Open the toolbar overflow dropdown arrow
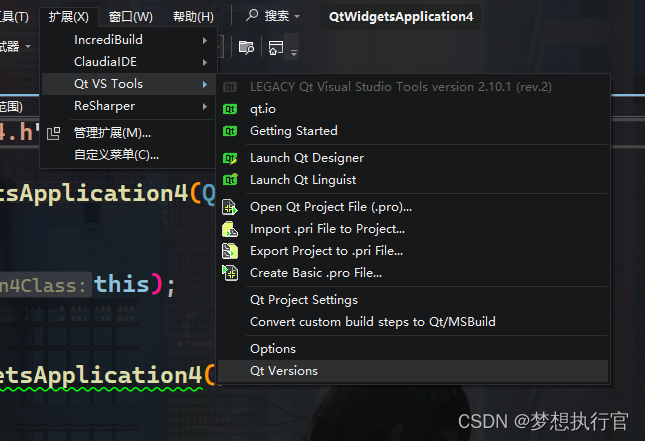The width and height of the screenshot is (645, 441). [x=294, y=52]
